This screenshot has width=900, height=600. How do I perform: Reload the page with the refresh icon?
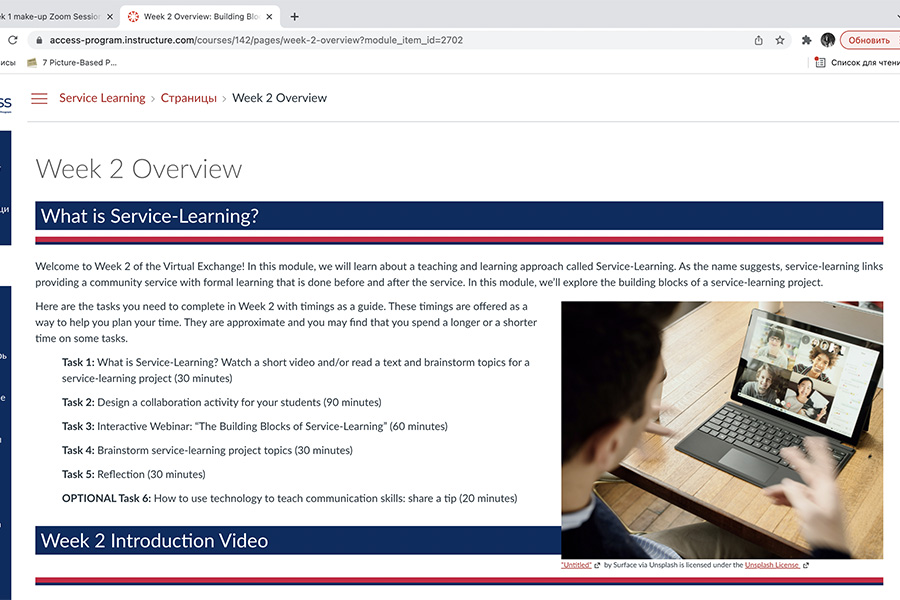click(x=13, y=40)
